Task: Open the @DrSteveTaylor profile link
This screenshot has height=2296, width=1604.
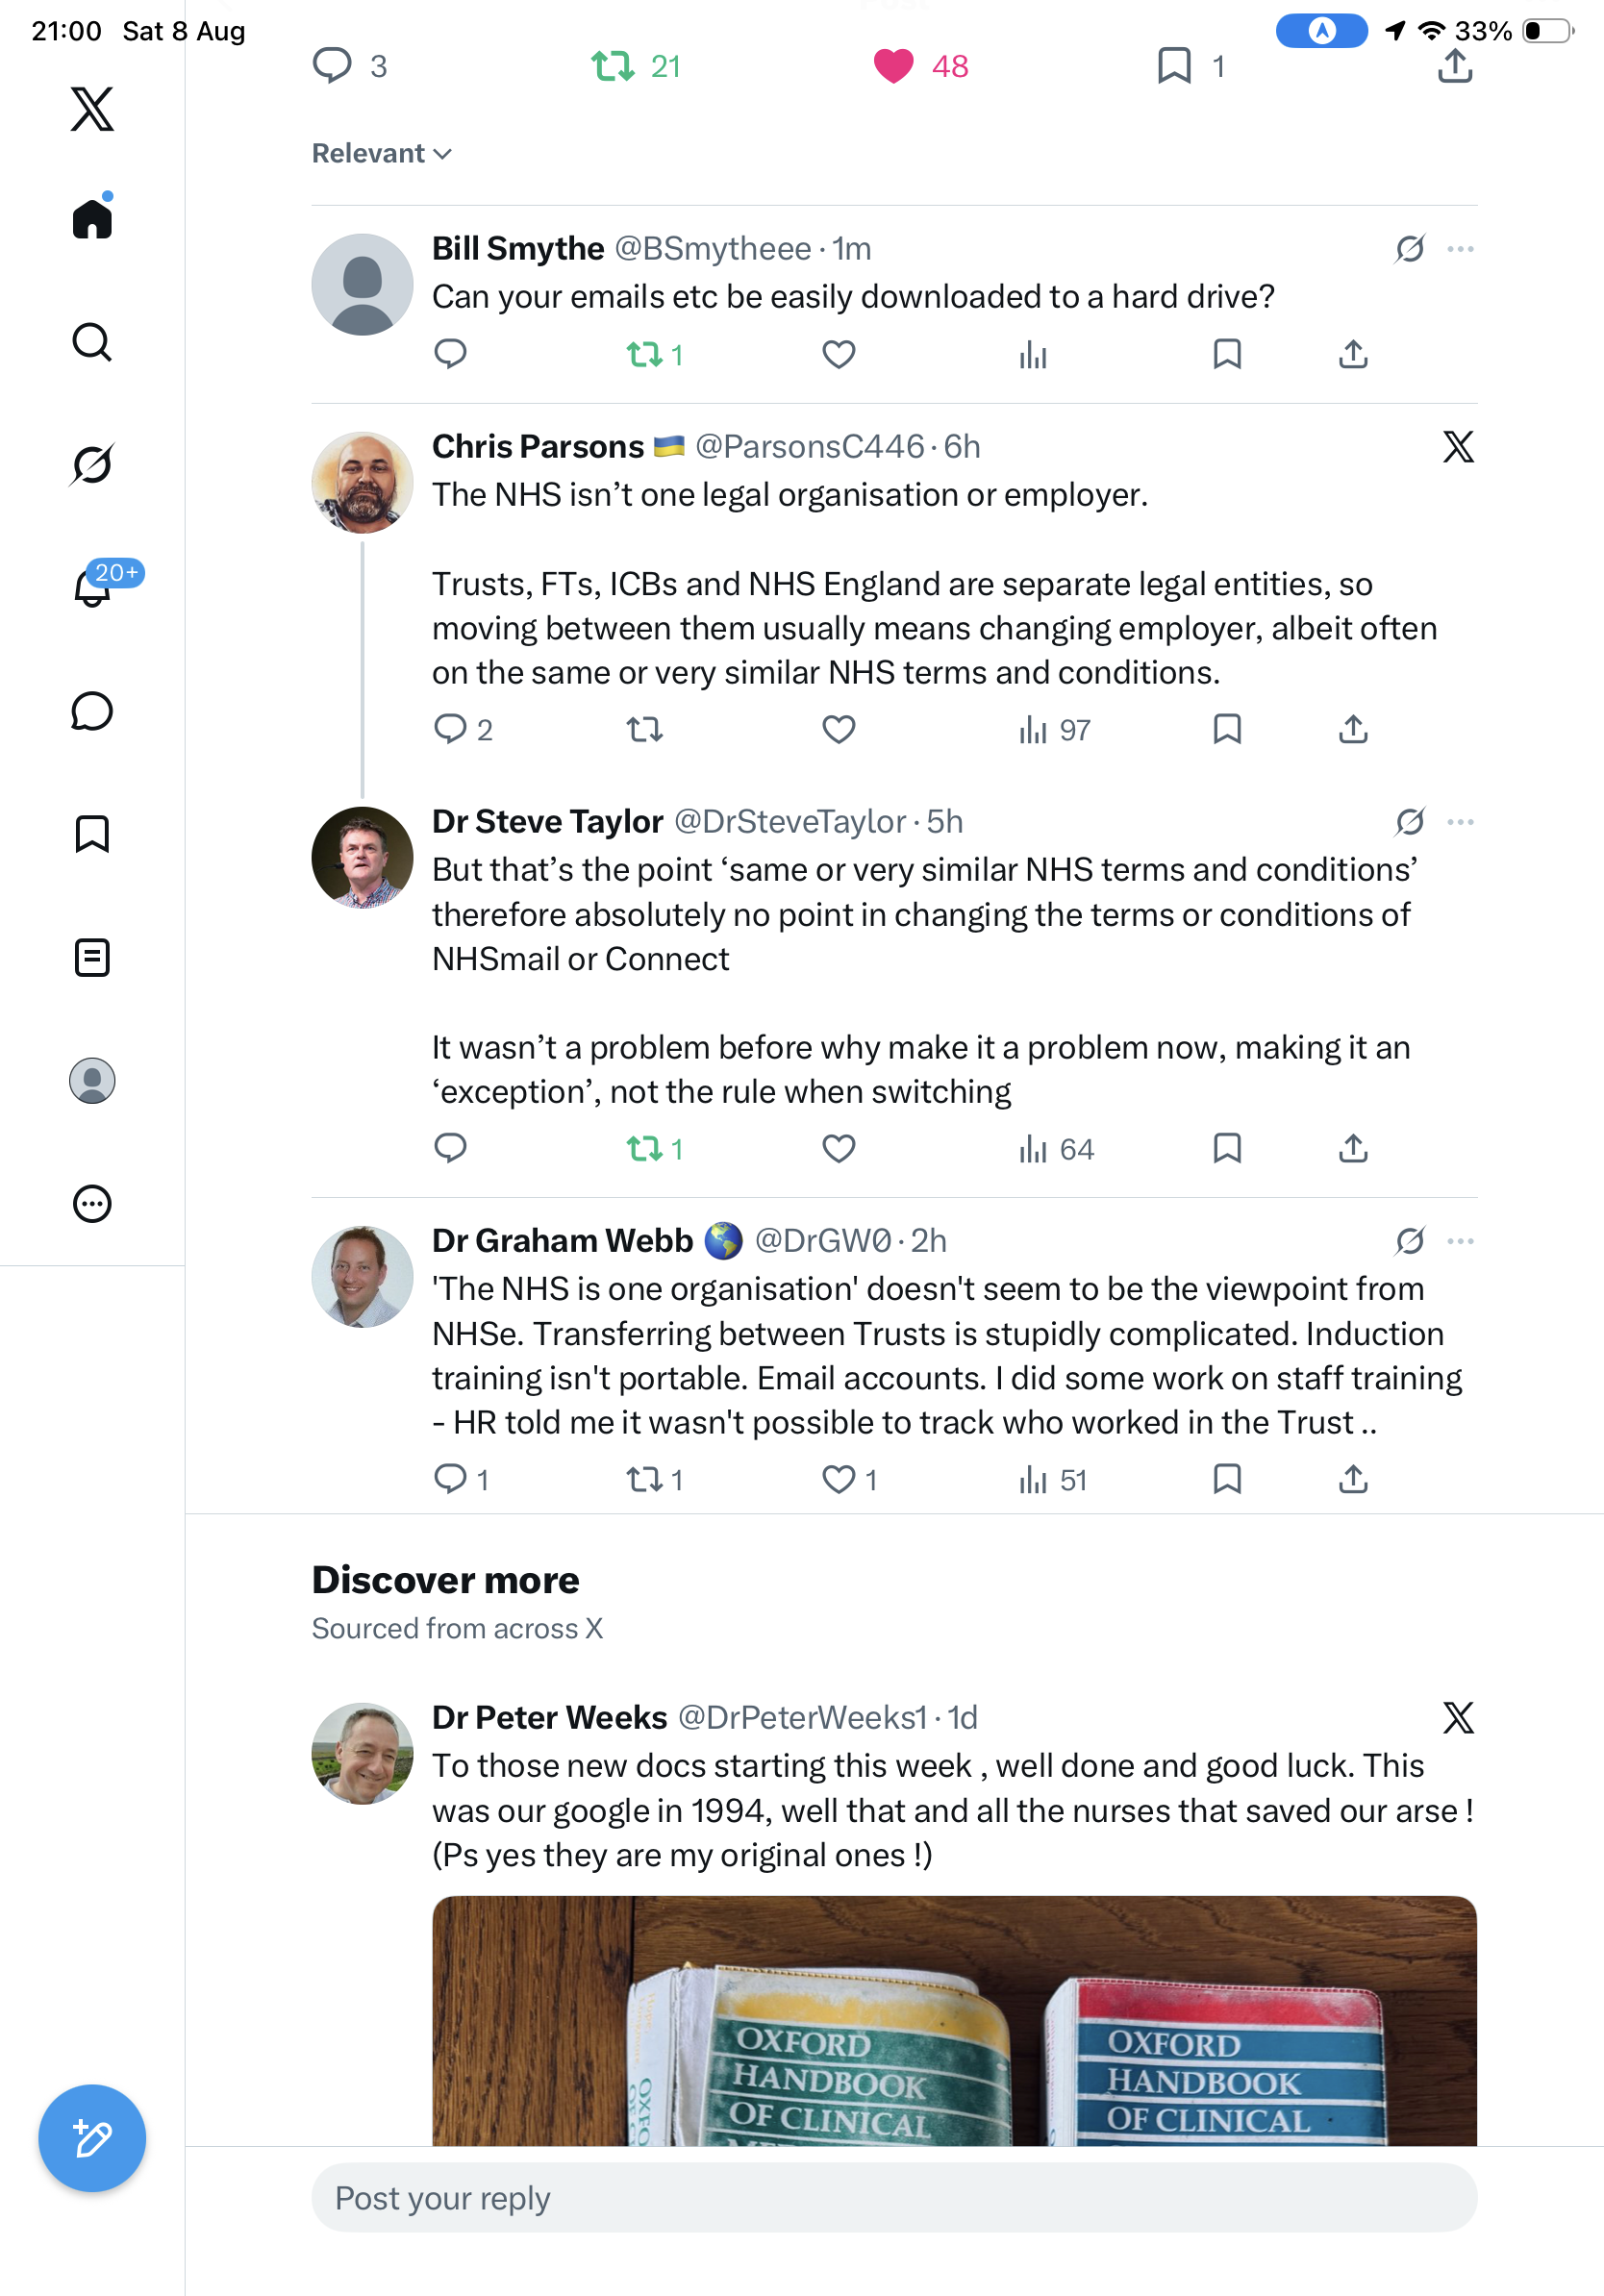Action: tap(790, 821)
